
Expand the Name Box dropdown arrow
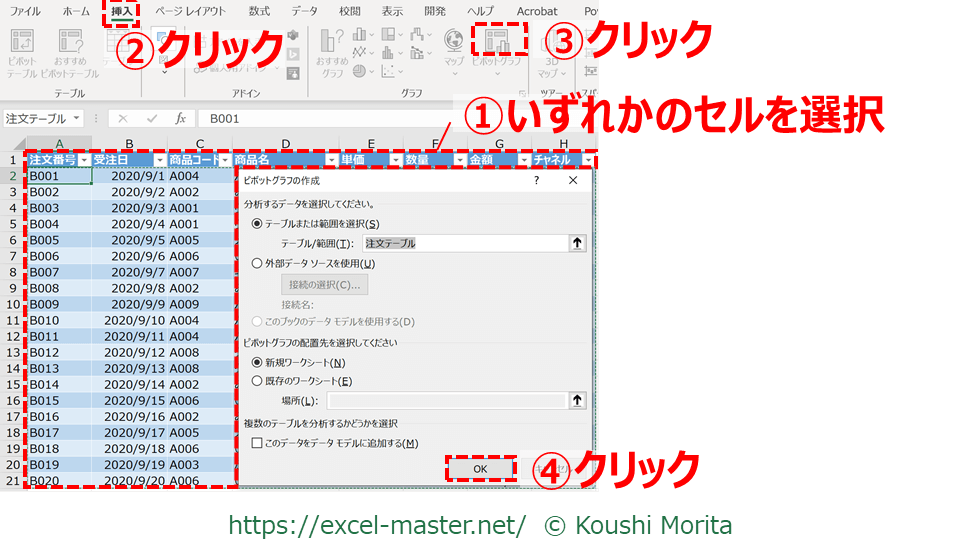(x=93, y=118)
